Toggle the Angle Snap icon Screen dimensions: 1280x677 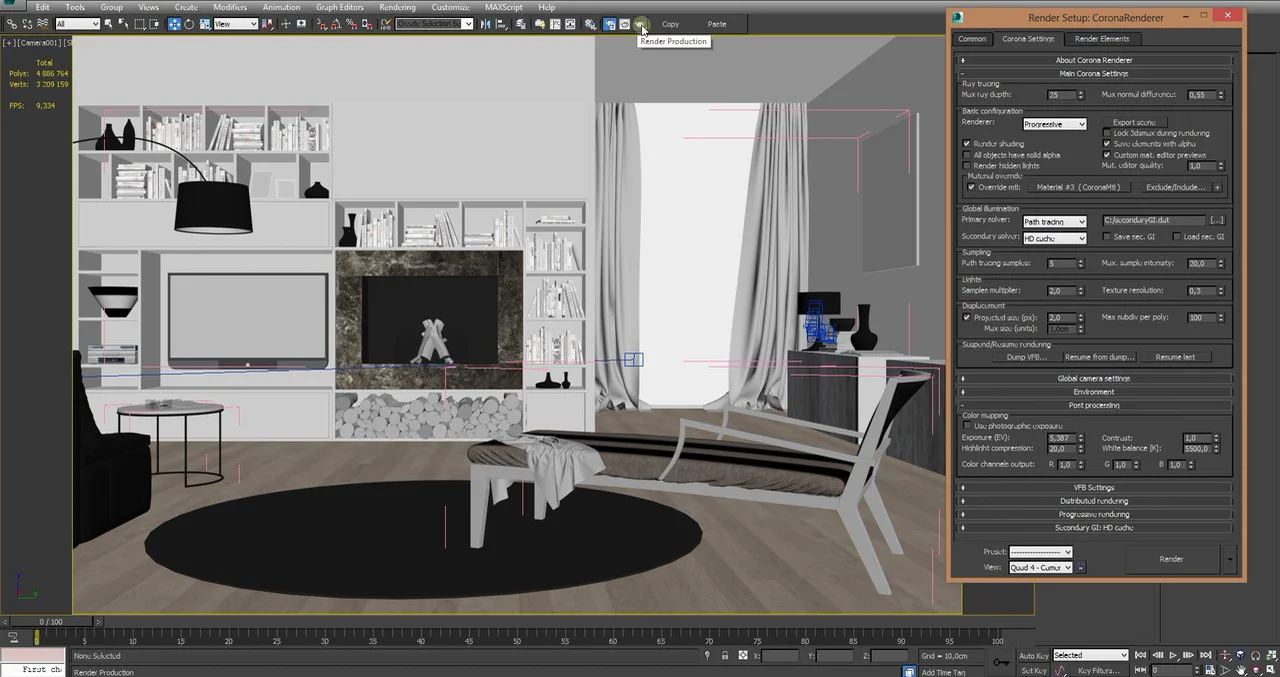pos(337,24)
